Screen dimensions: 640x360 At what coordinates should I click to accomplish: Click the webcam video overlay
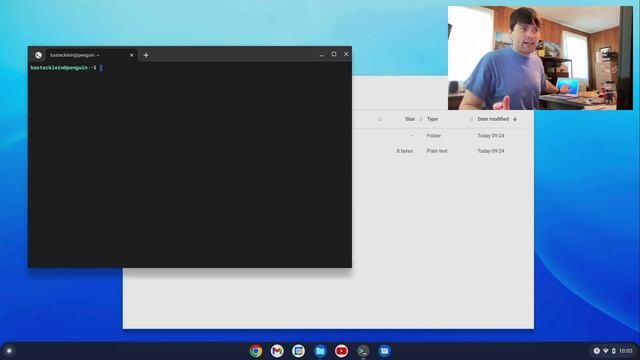[540, 58]
